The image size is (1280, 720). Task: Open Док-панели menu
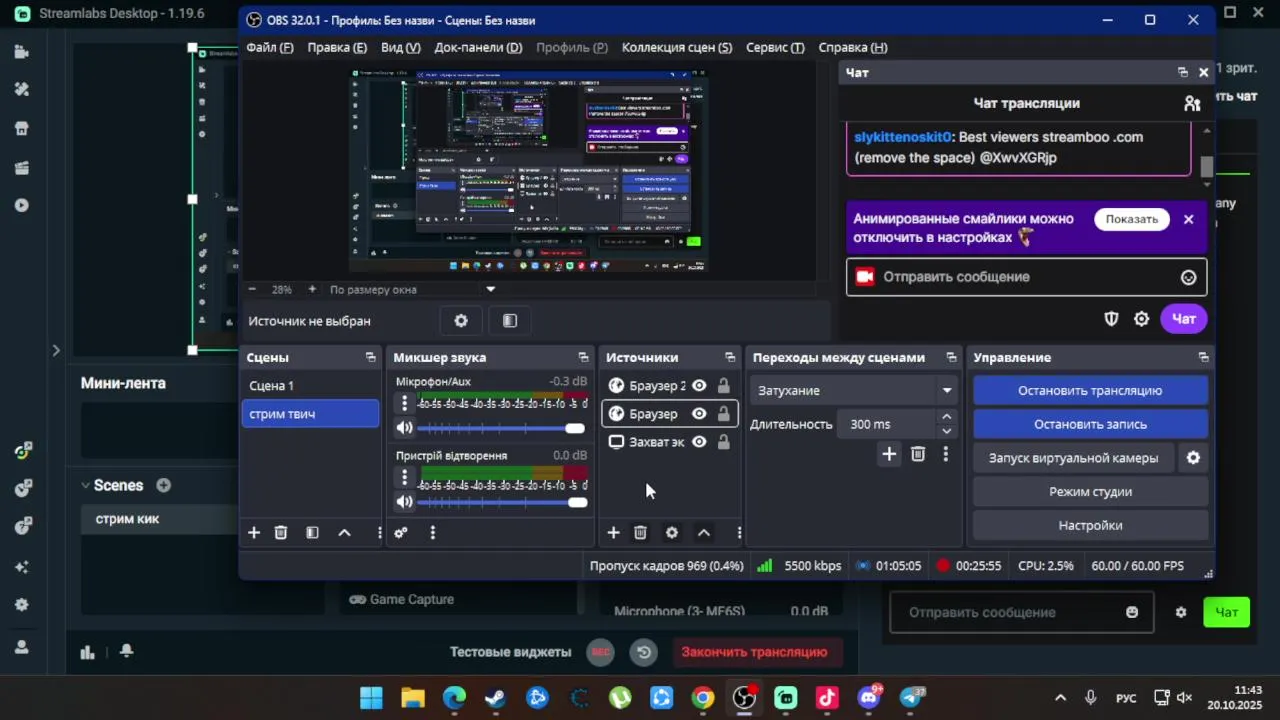[x=478, y=47]
